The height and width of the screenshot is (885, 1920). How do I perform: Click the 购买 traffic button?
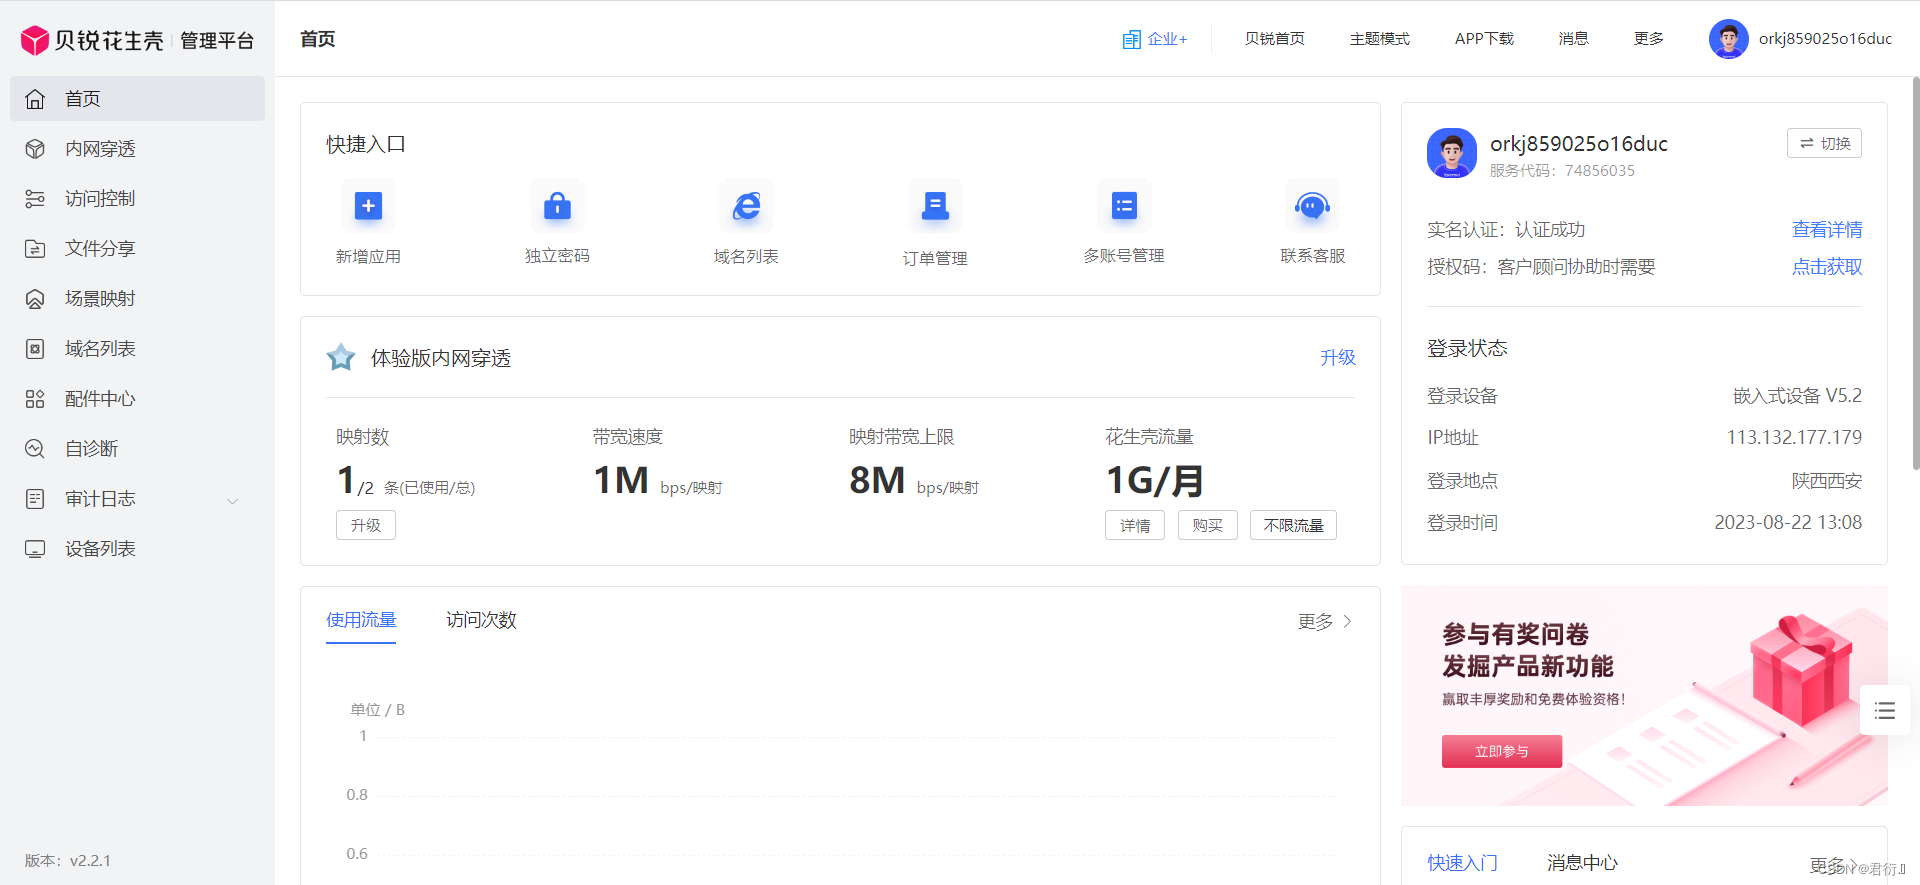[x=1208, y=525]
